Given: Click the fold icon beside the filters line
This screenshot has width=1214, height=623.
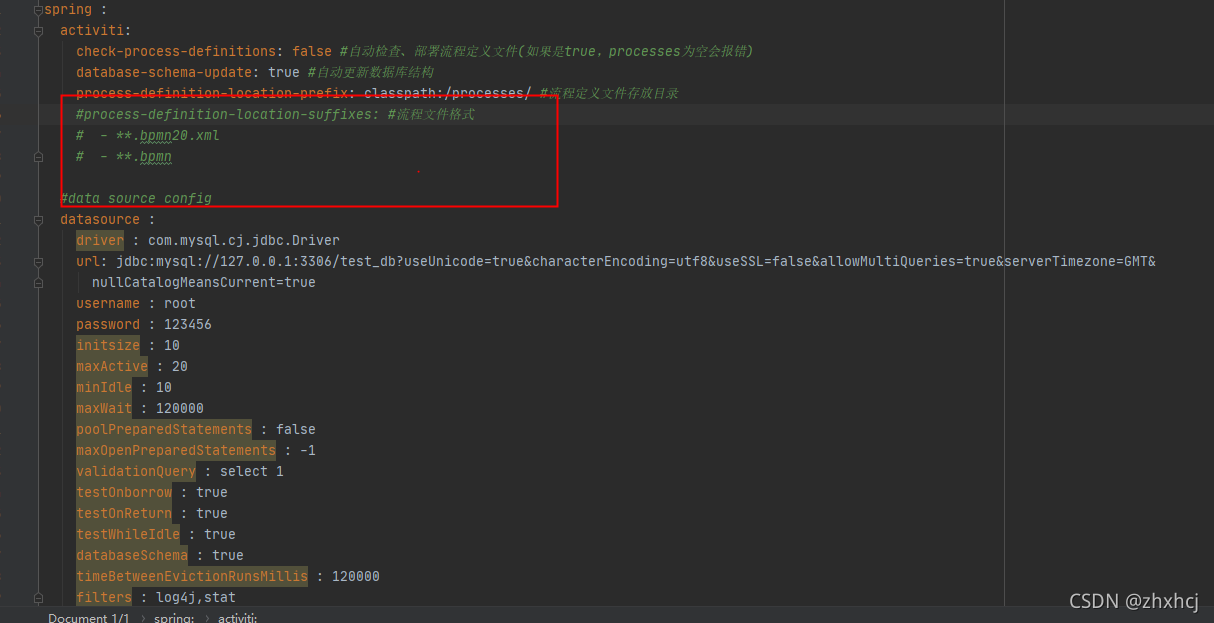Looking at the screenshot, I should coord(38,597).
